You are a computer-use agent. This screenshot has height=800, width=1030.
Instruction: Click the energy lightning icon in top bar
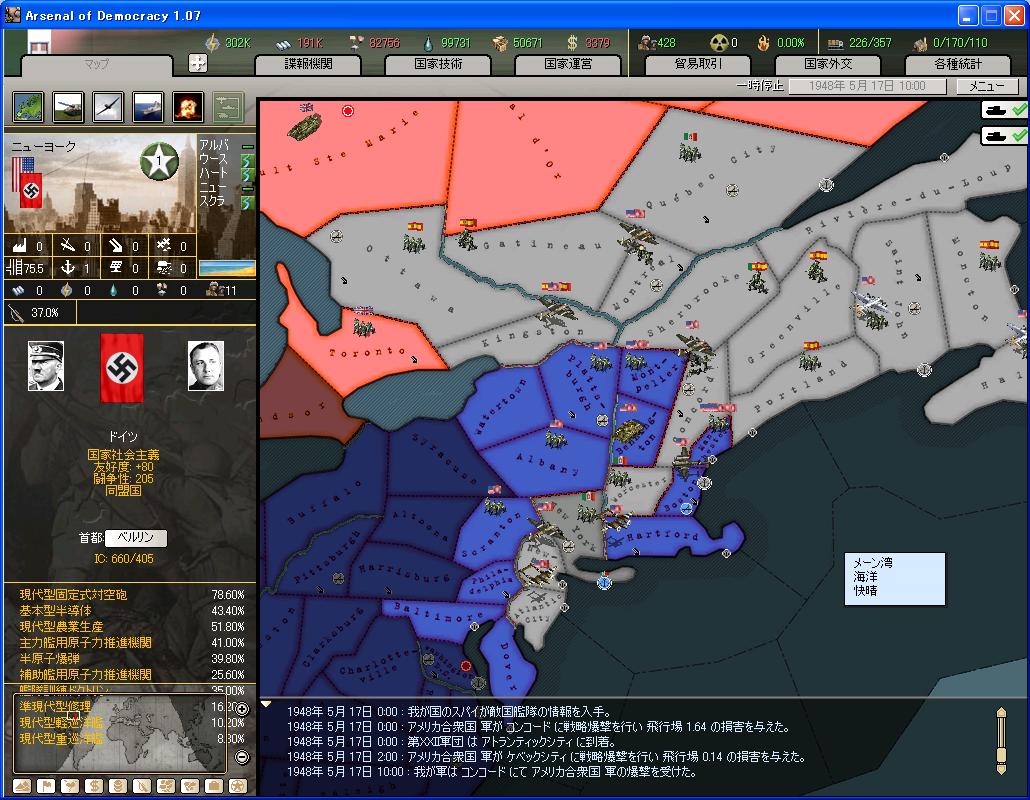pyautogui.click(x=212, y=43)
